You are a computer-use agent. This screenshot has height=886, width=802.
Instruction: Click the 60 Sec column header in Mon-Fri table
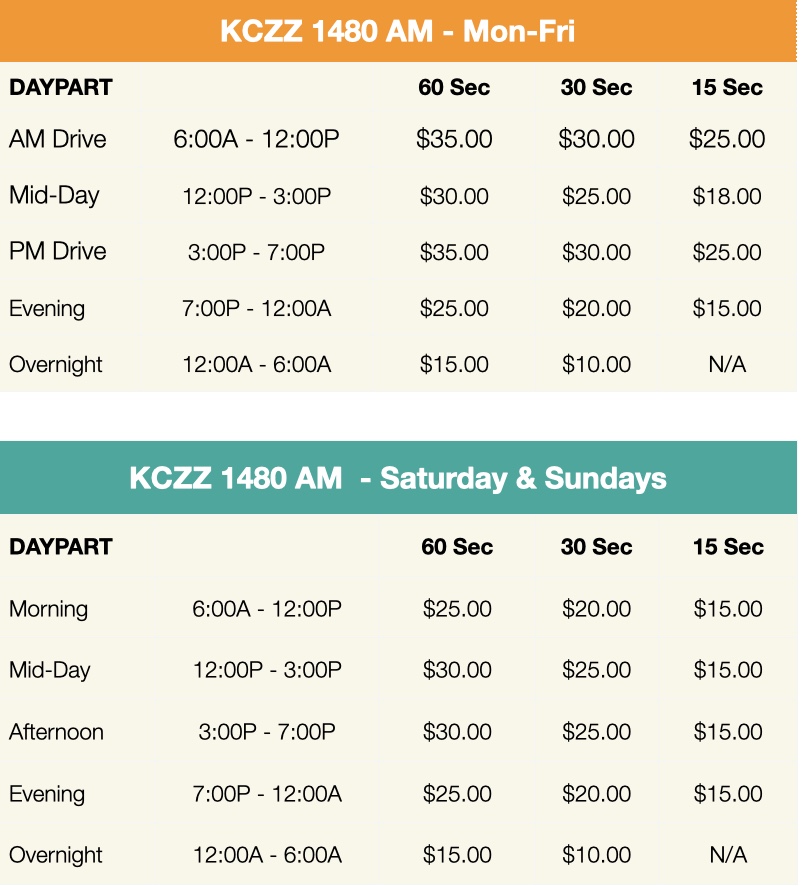pos(454,88)
